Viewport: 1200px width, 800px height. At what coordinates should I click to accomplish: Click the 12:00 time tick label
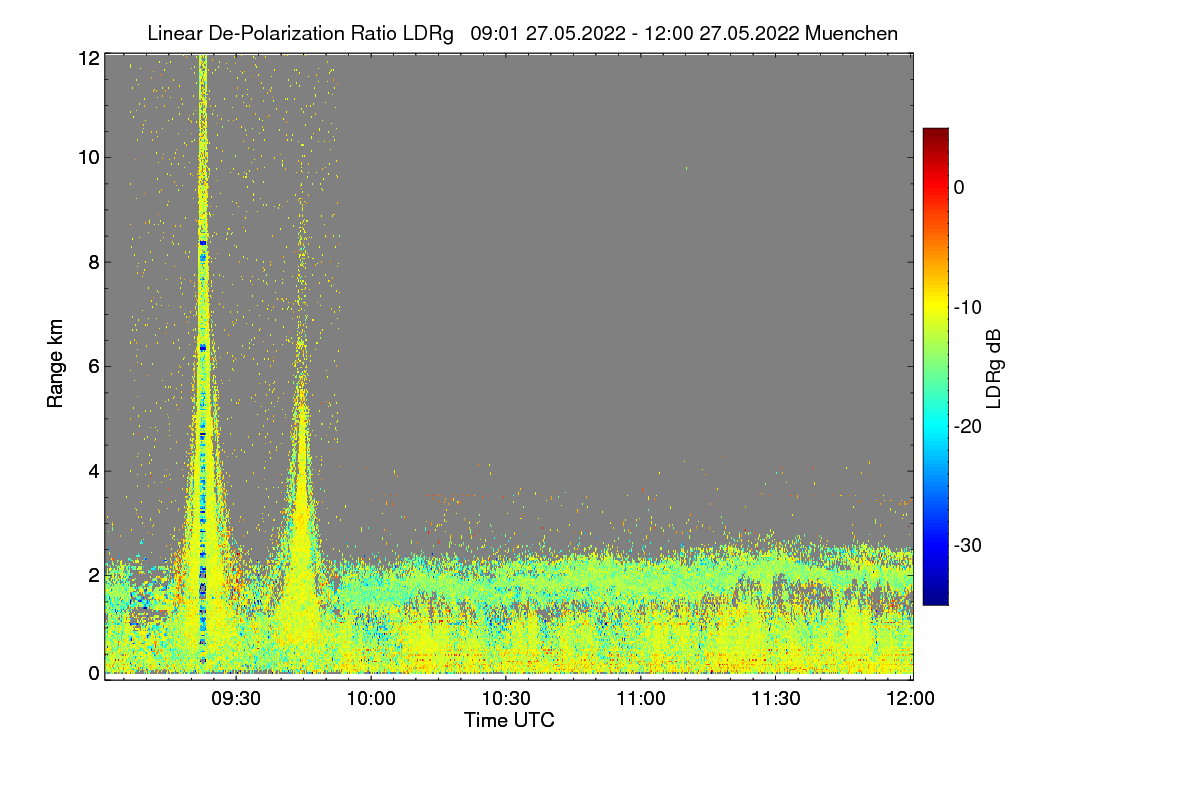point(912,698)
